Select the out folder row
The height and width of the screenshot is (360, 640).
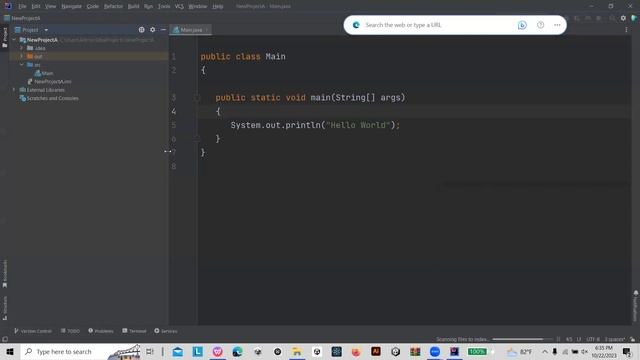coord(89,56)
